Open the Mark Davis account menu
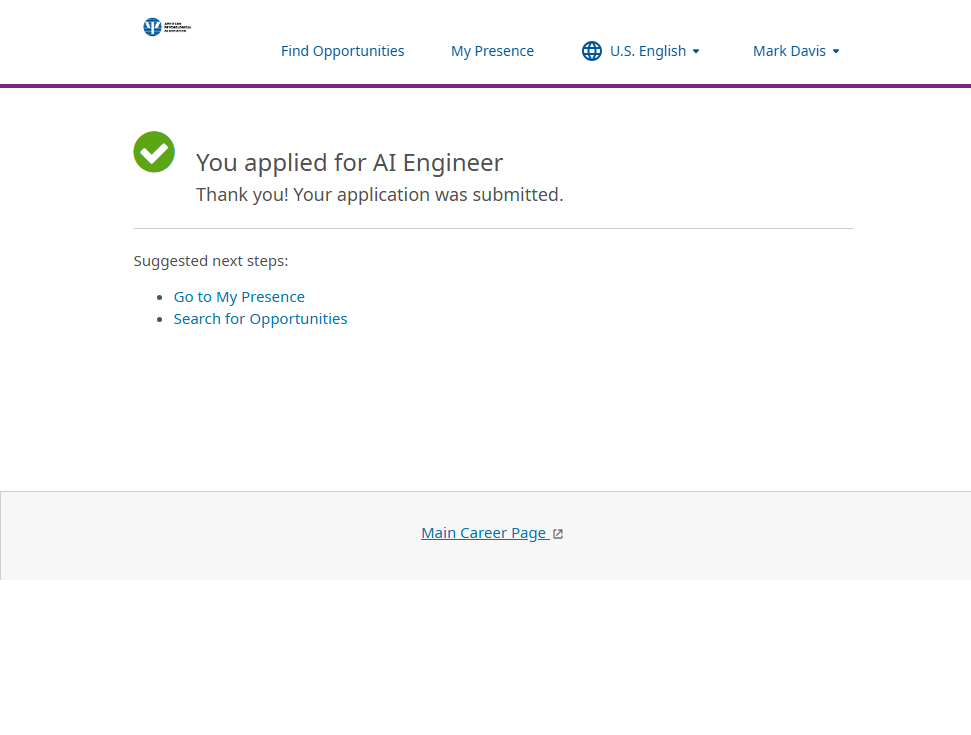 click(x=789, y=51)
